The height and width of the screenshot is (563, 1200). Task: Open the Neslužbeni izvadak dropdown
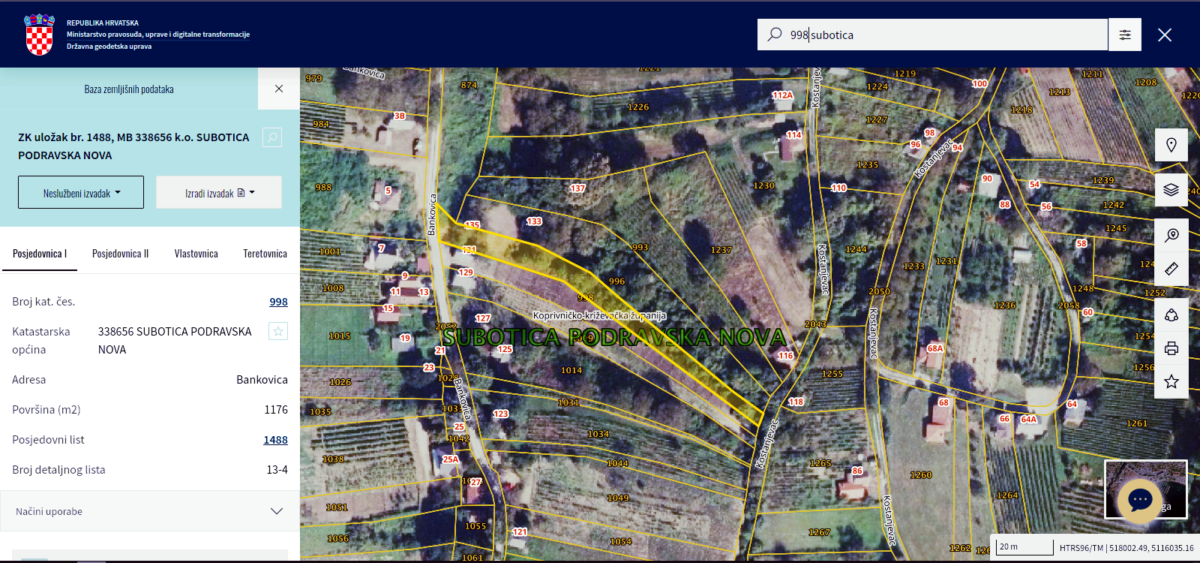tap(81, 192)
